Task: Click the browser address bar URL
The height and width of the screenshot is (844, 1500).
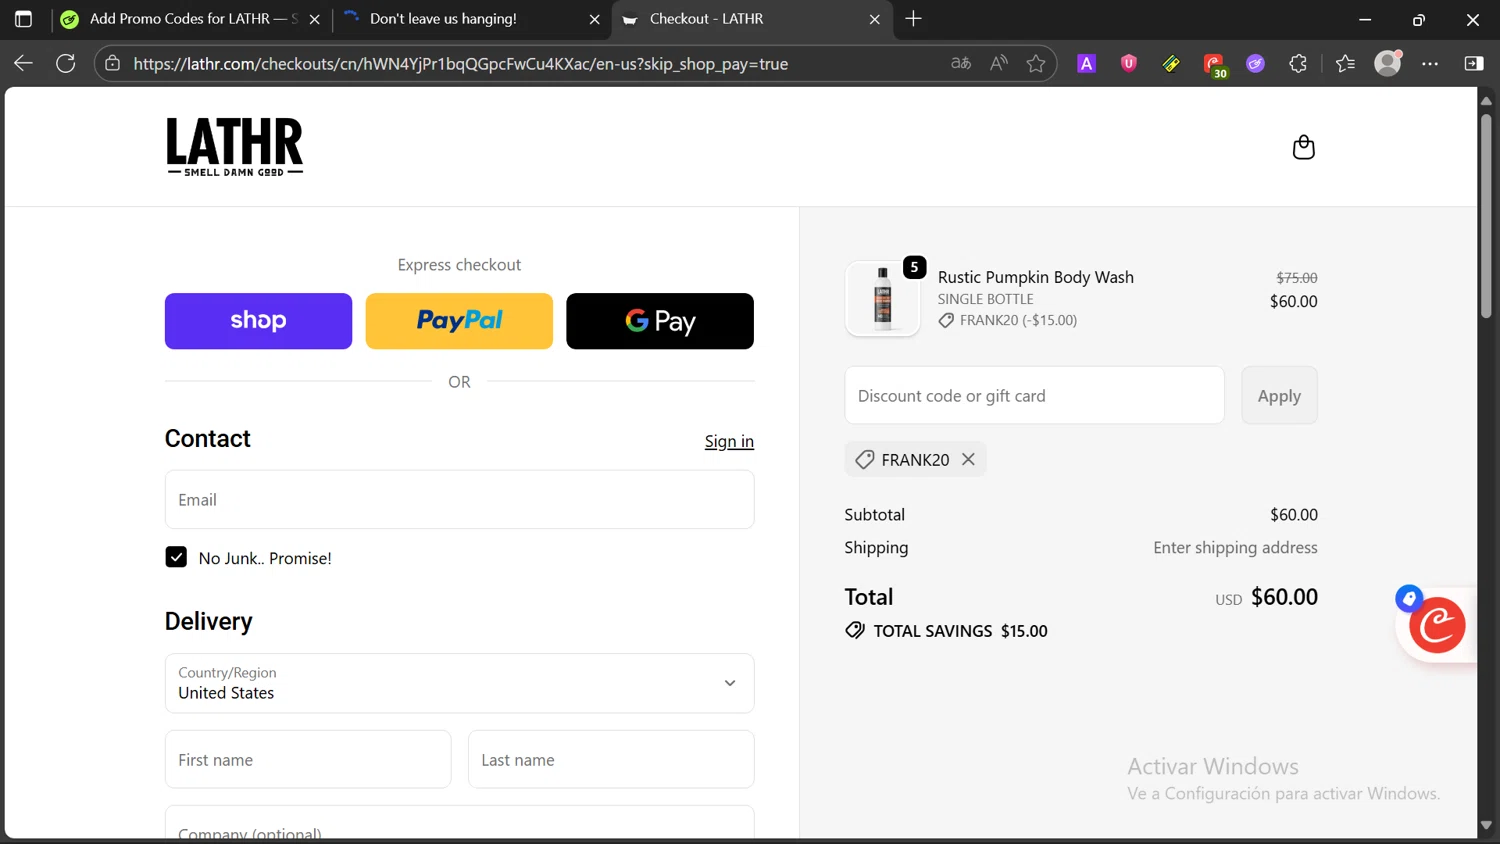Action: tap(461, 64)
